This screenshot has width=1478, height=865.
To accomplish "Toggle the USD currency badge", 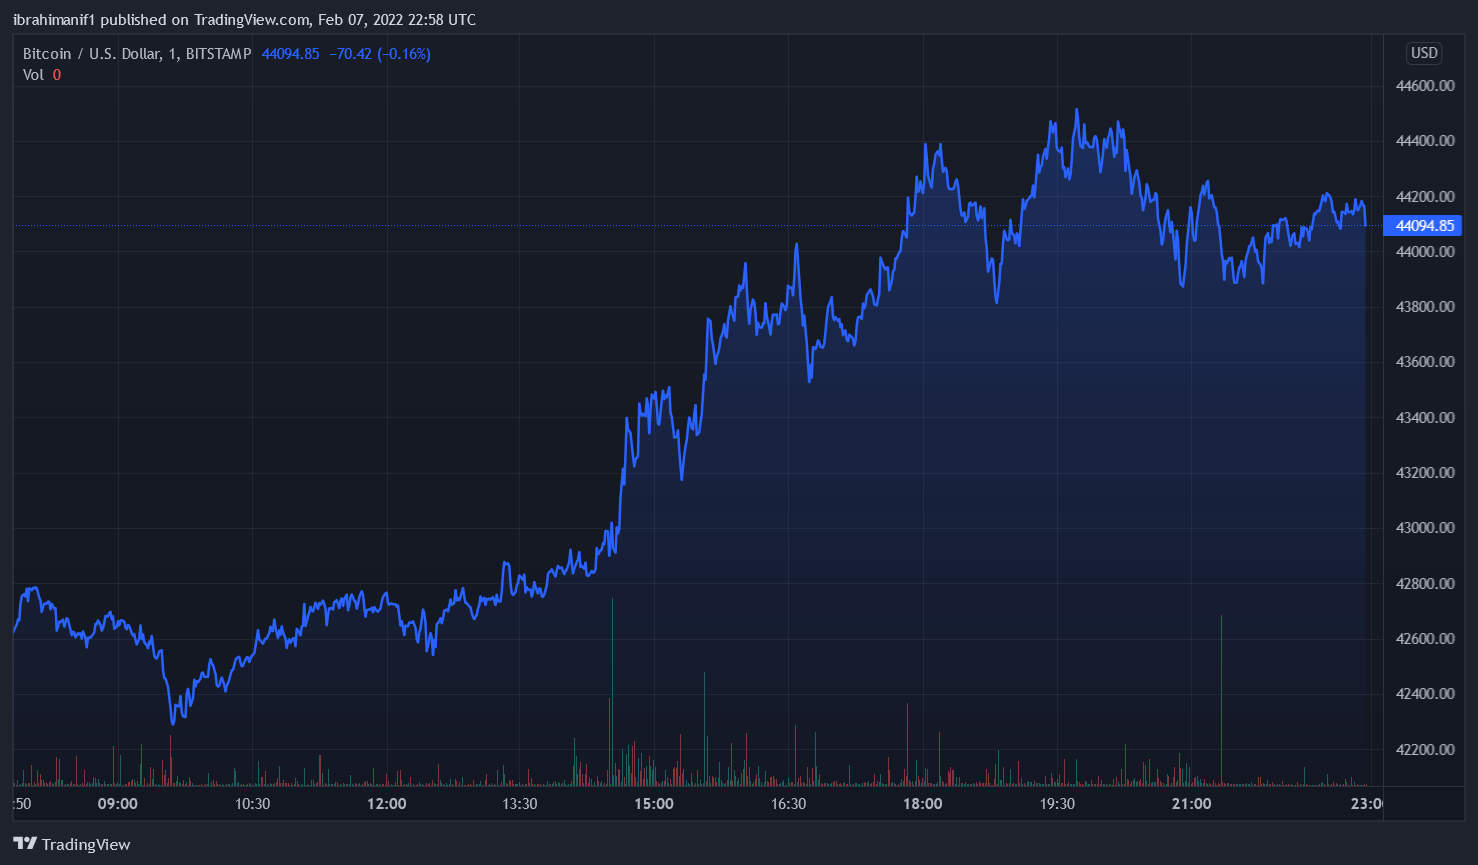I will coord(1422,53).
